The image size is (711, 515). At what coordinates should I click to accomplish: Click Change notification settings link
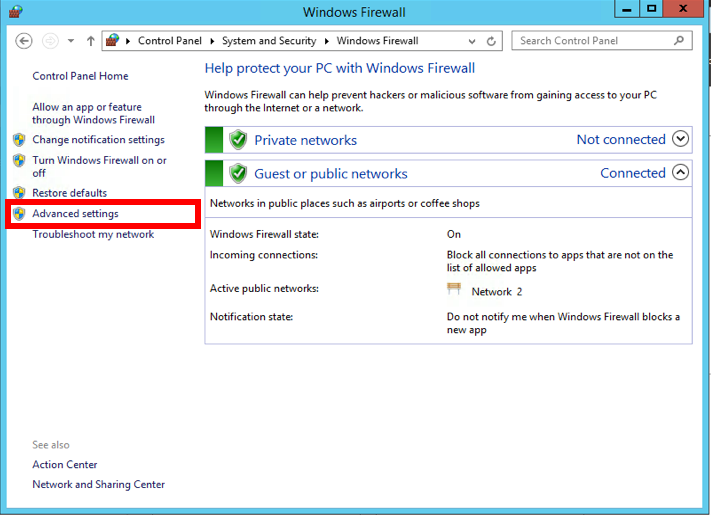[98, 140]
